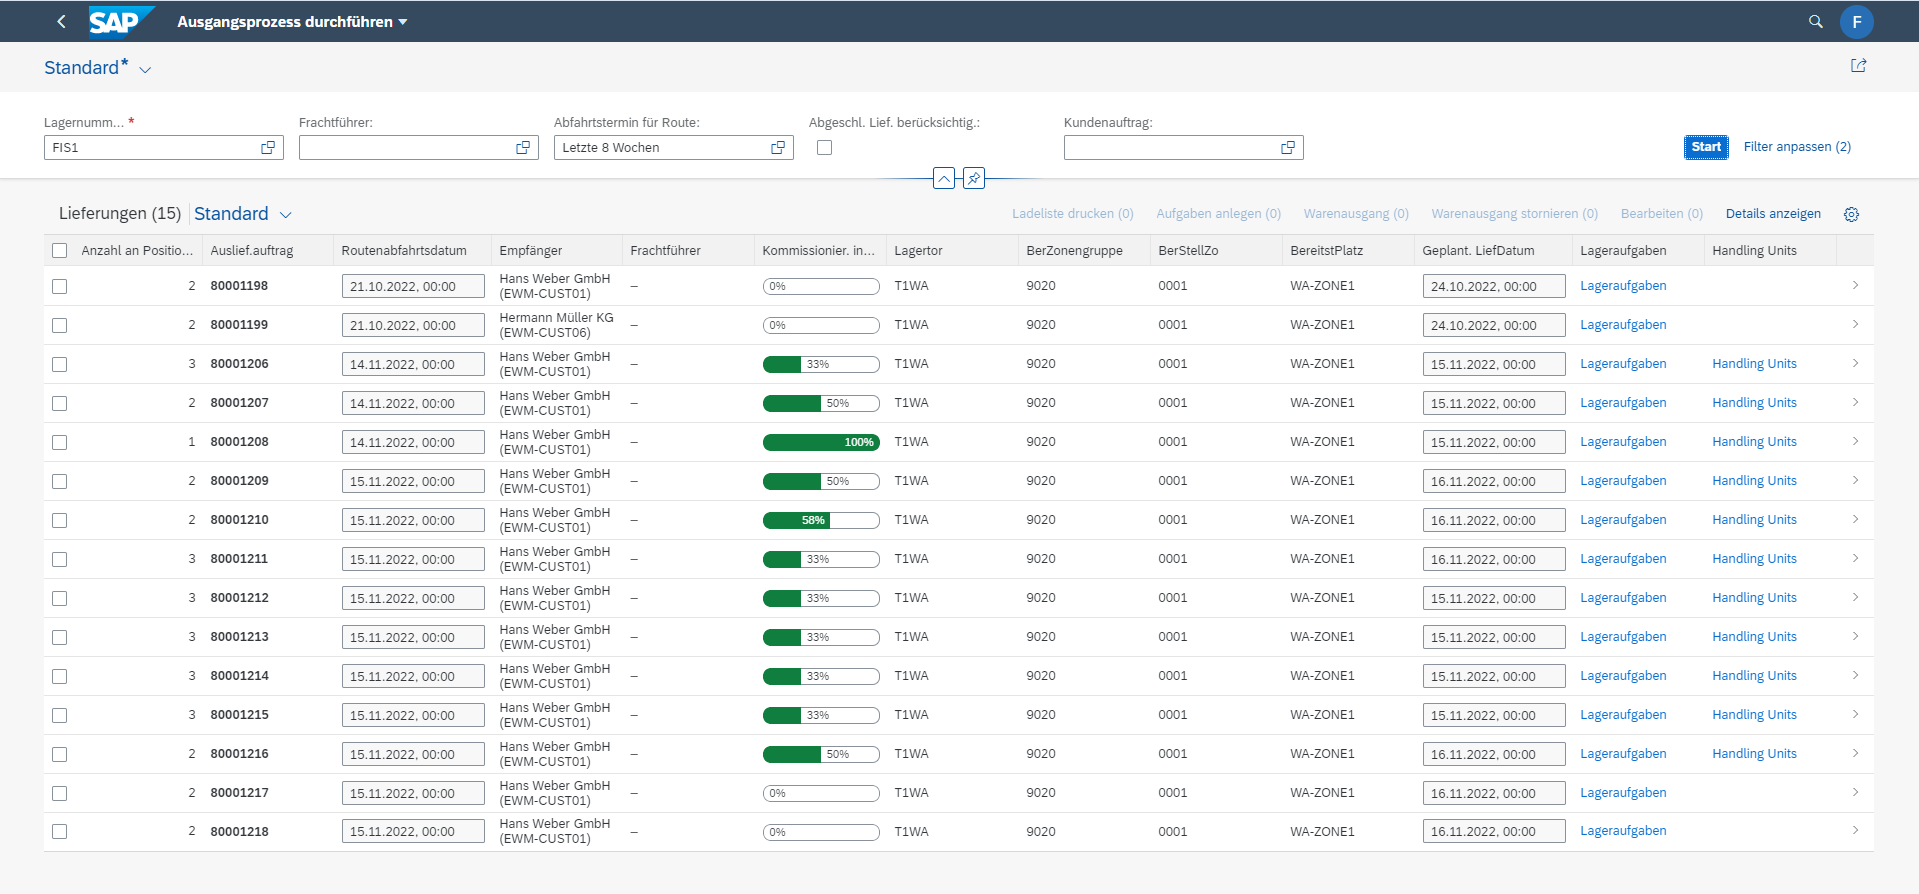Expand the Standard variant dropdown at top
This screenshot has width=1919, height=894.
point(145,70)
